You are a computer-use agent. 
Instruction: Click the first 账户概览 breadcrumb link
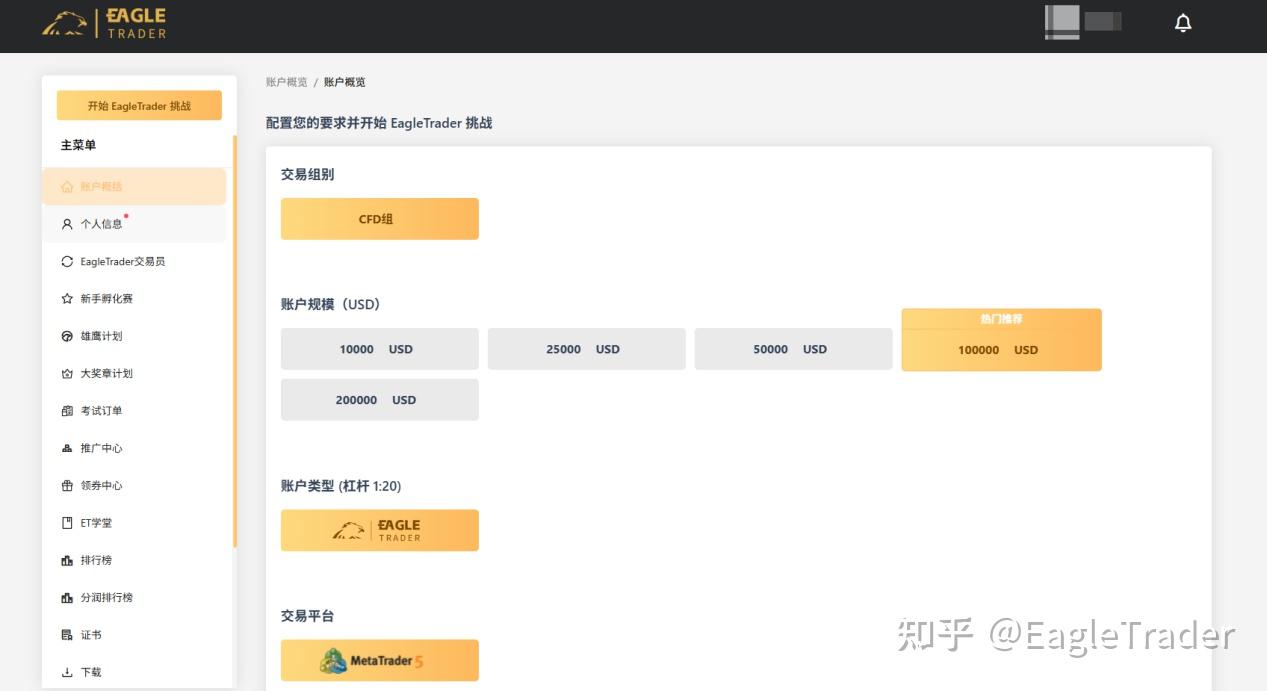pos(287,82)
